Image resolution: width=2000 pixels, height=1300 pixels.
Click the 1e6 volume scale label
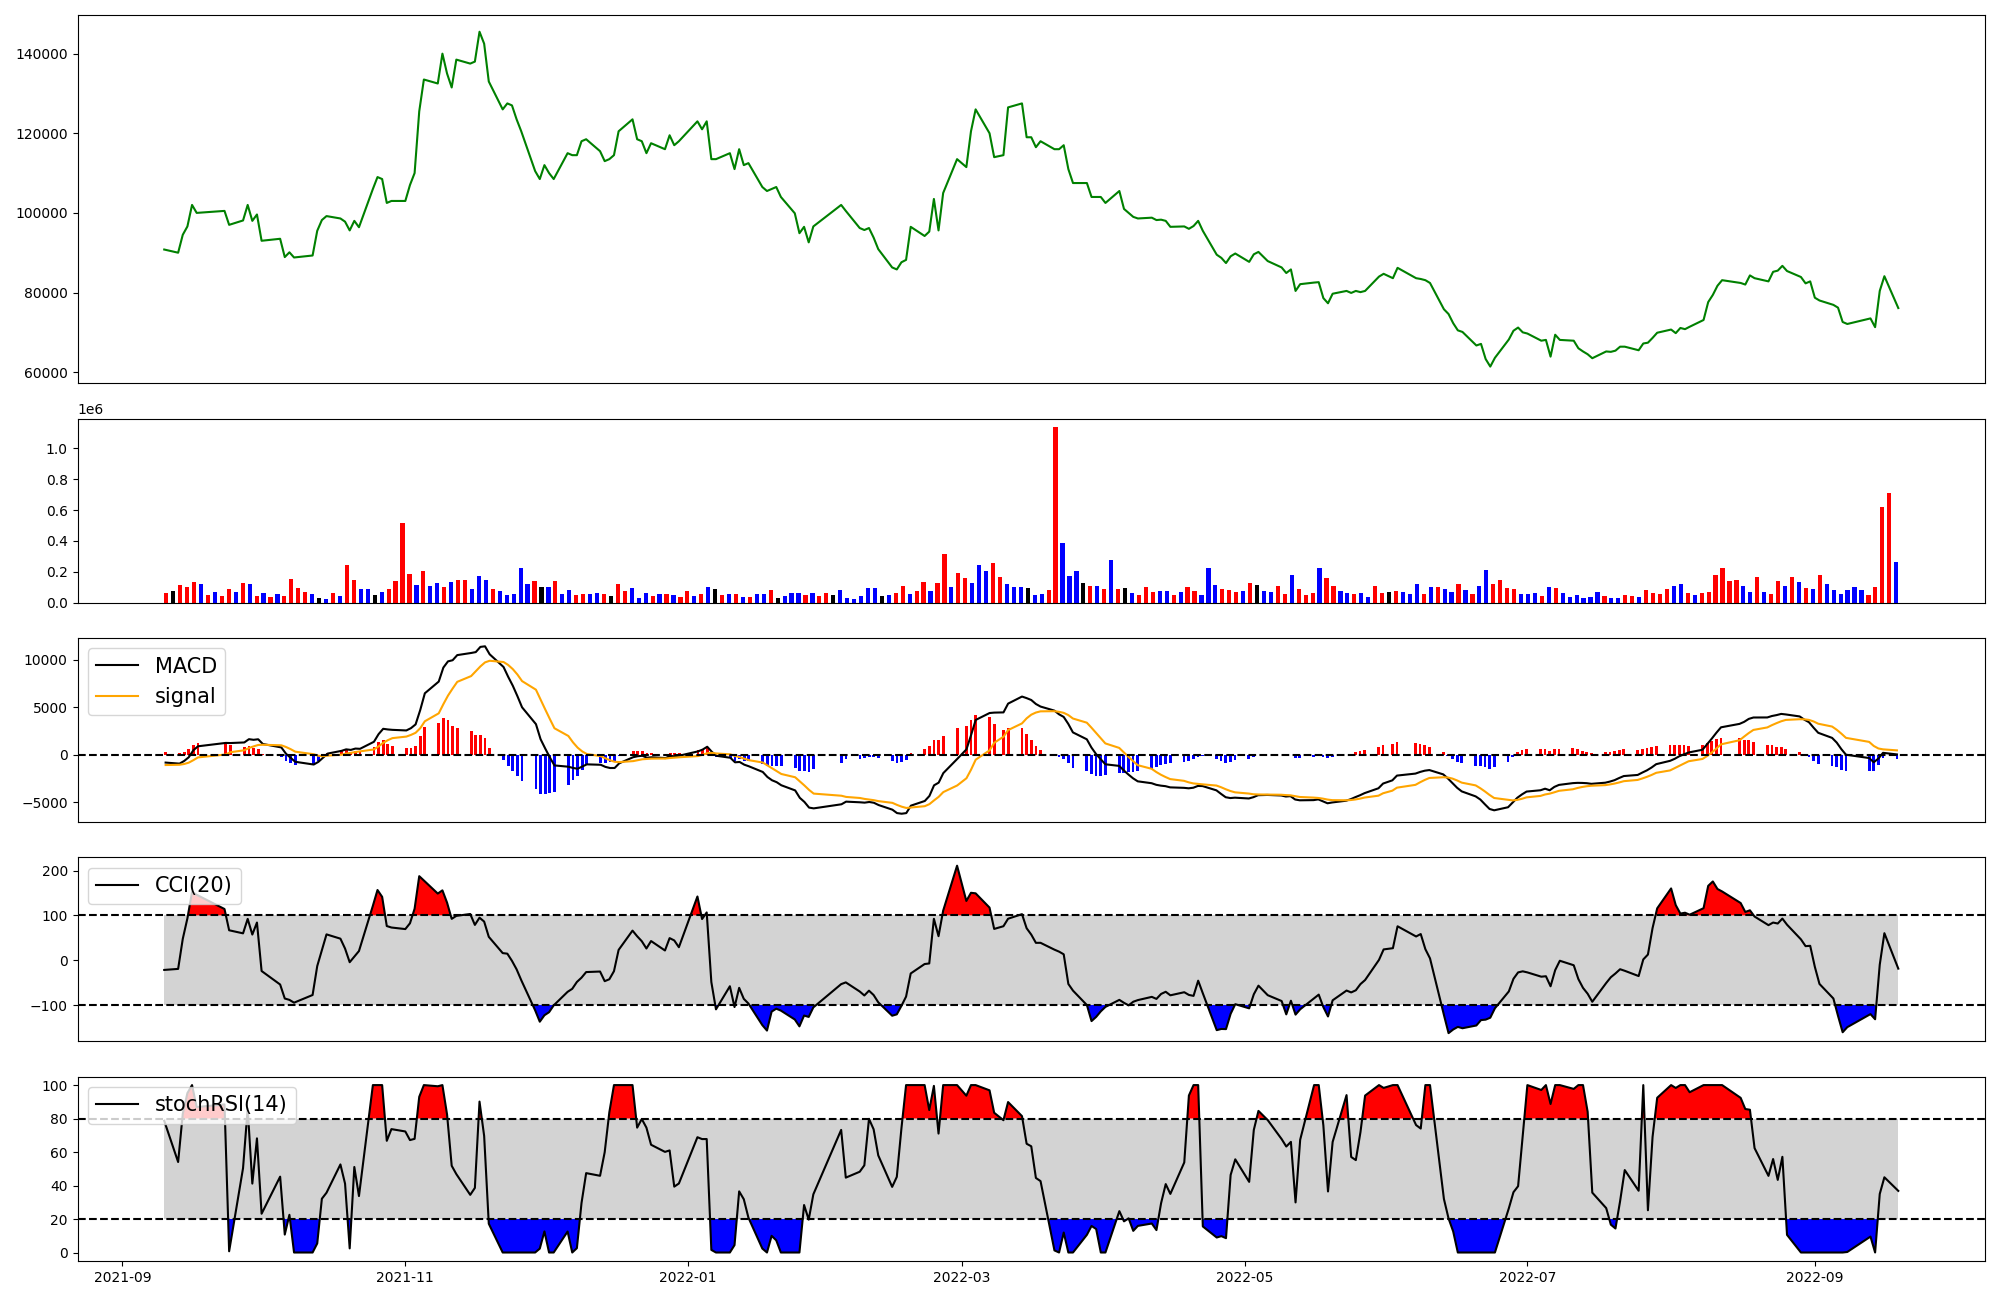point(90,410)
